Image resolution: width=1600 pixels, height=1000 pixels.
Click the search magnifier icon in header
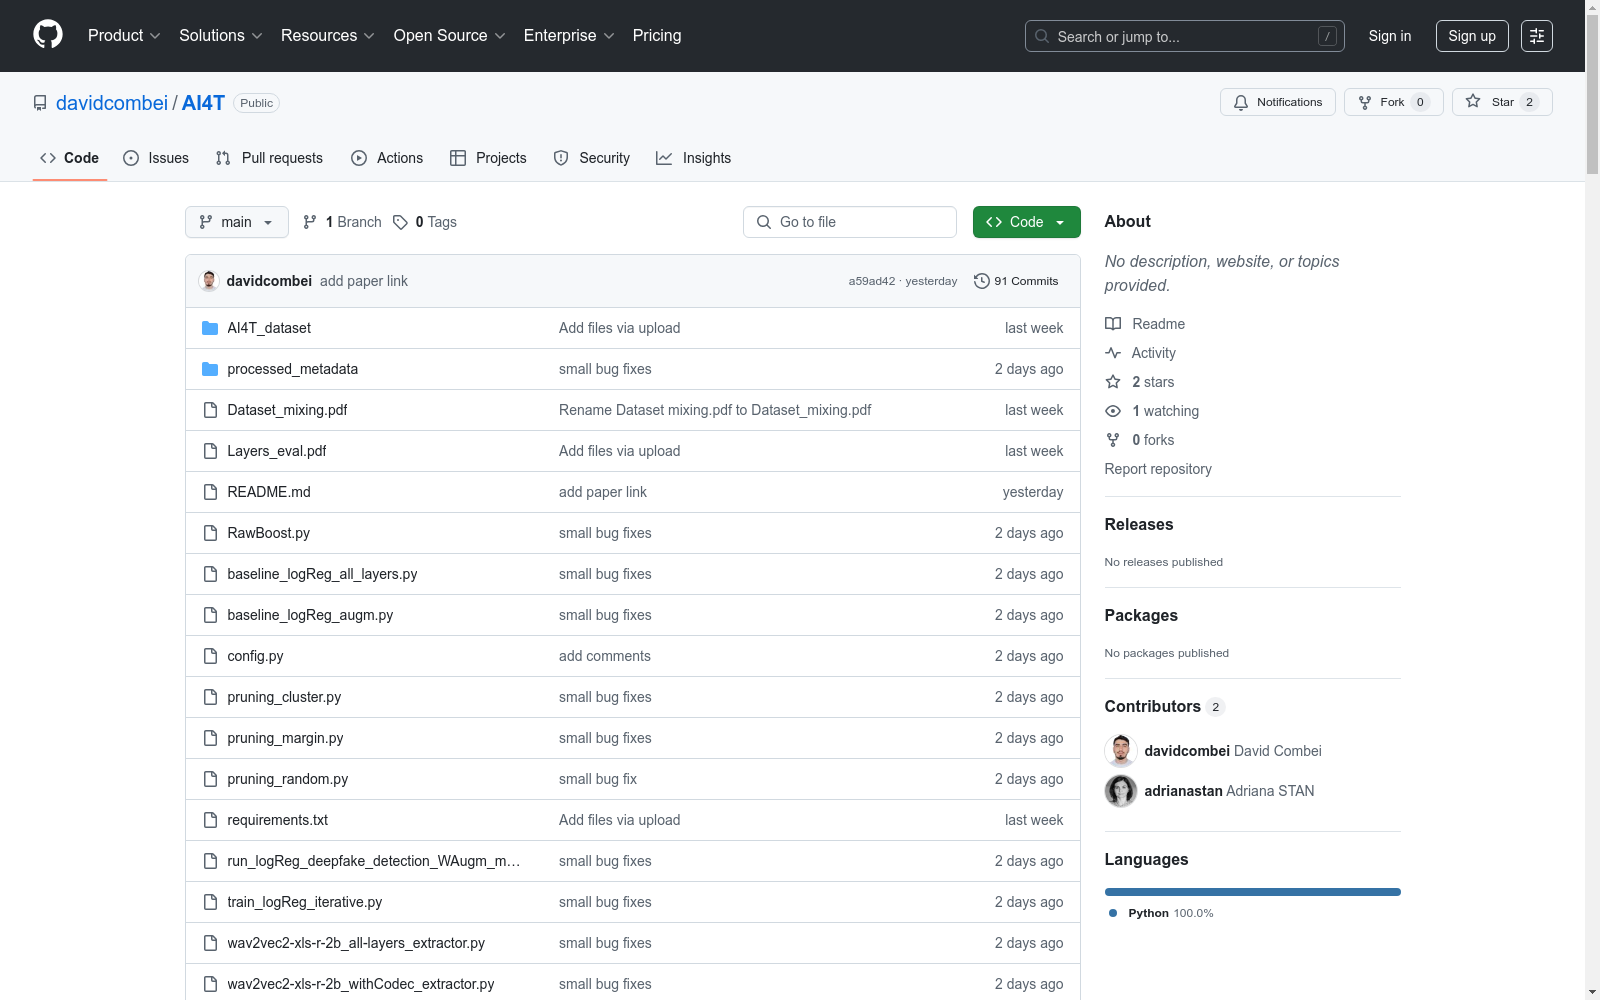[1042, 36]
